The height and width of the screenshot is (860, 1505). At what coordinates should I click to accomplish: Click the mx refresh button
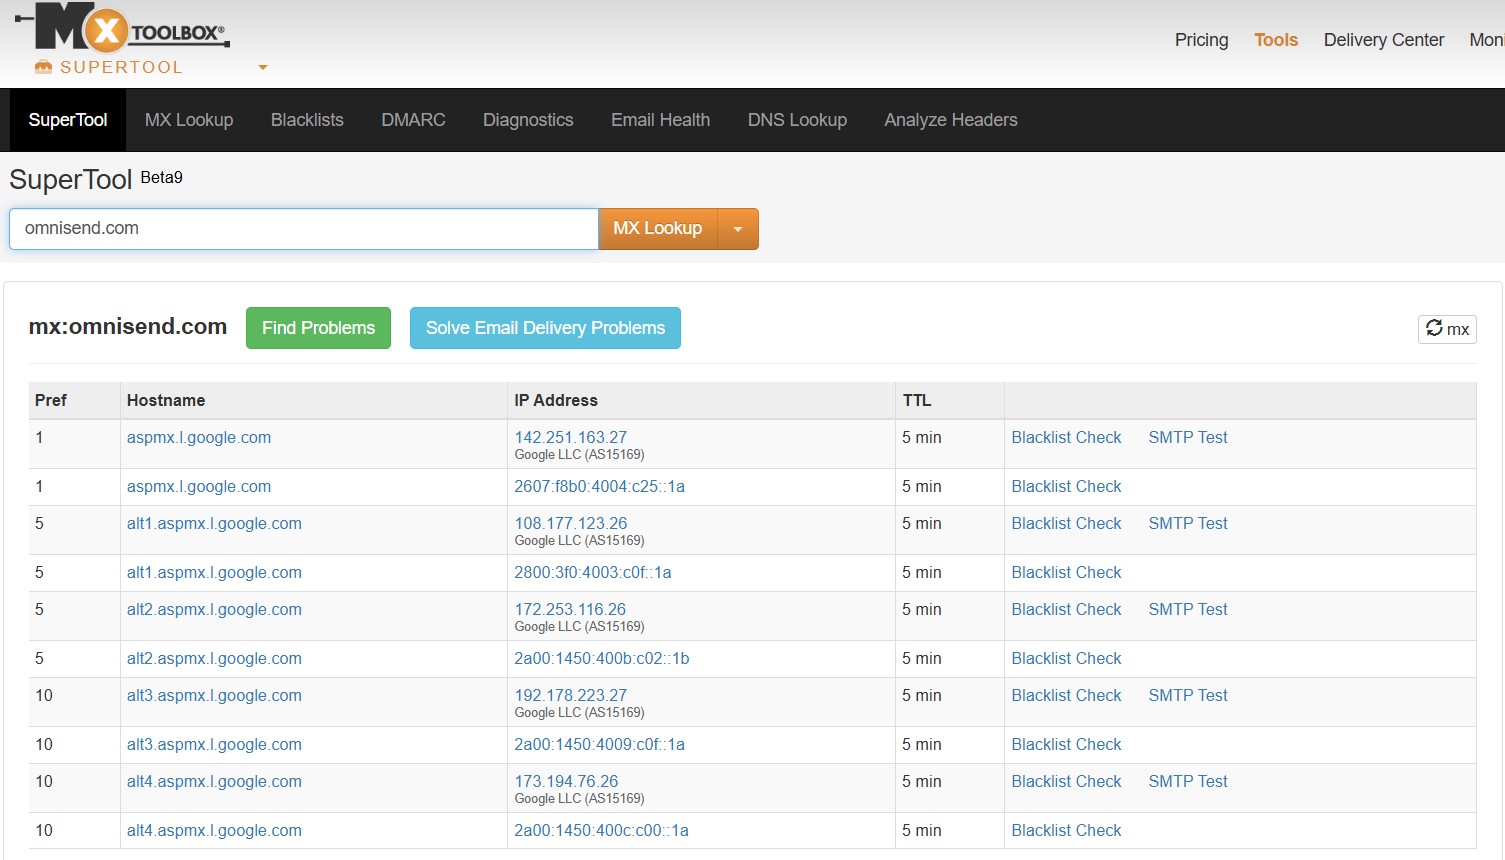point(1447,329)
